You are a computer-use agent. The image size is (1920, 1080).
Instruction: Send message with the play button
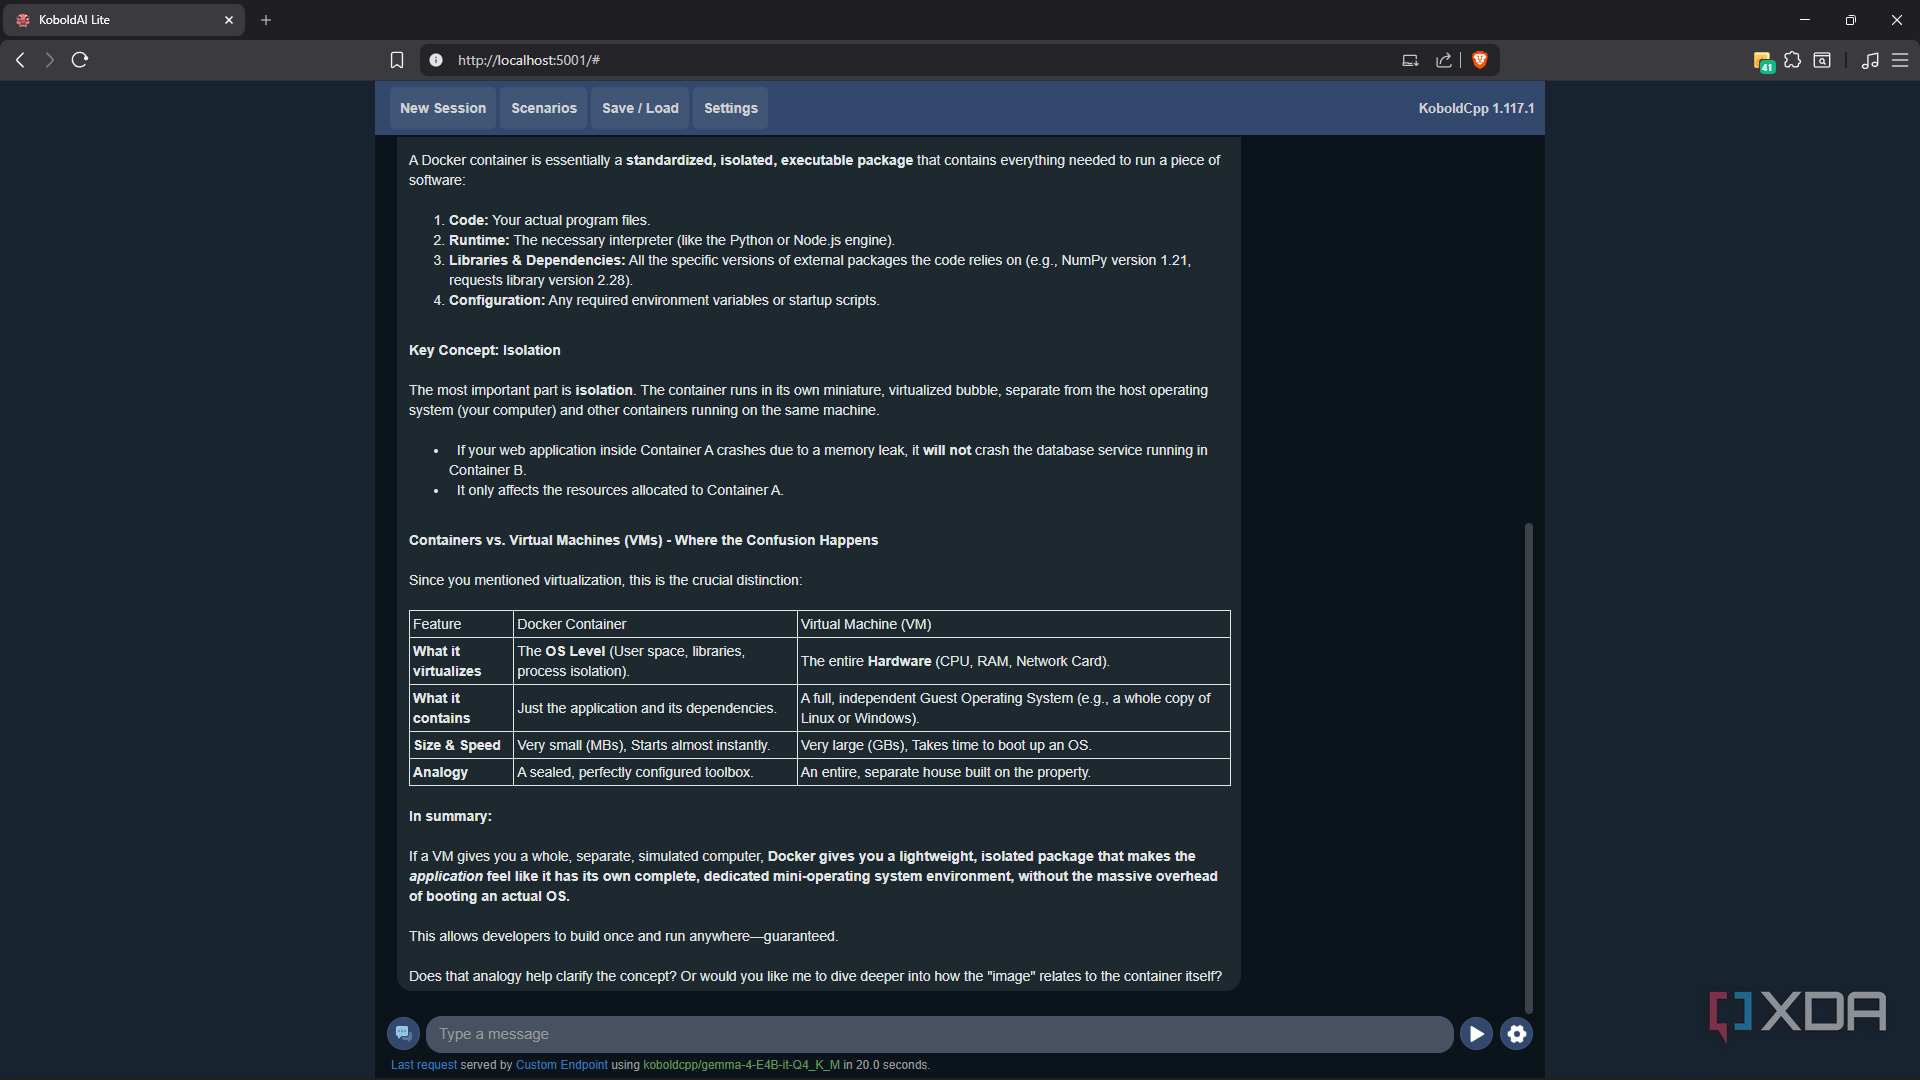[x=1476, y=1034]
